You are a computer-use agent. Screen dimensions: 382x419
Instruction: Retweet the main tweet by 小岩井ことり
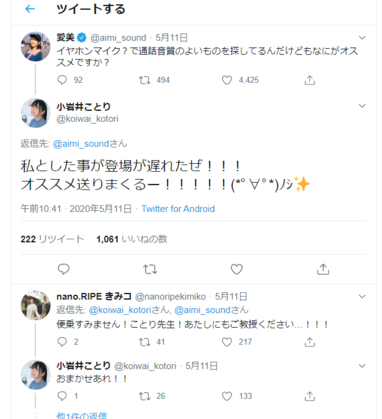pos(150,269)
